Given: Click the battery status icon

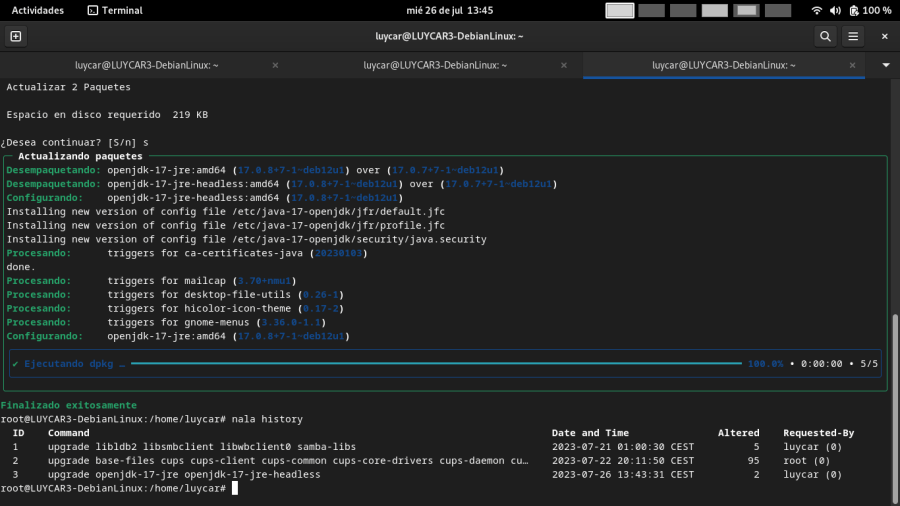Looking at the screenshot, I should [x=852, y=10].
